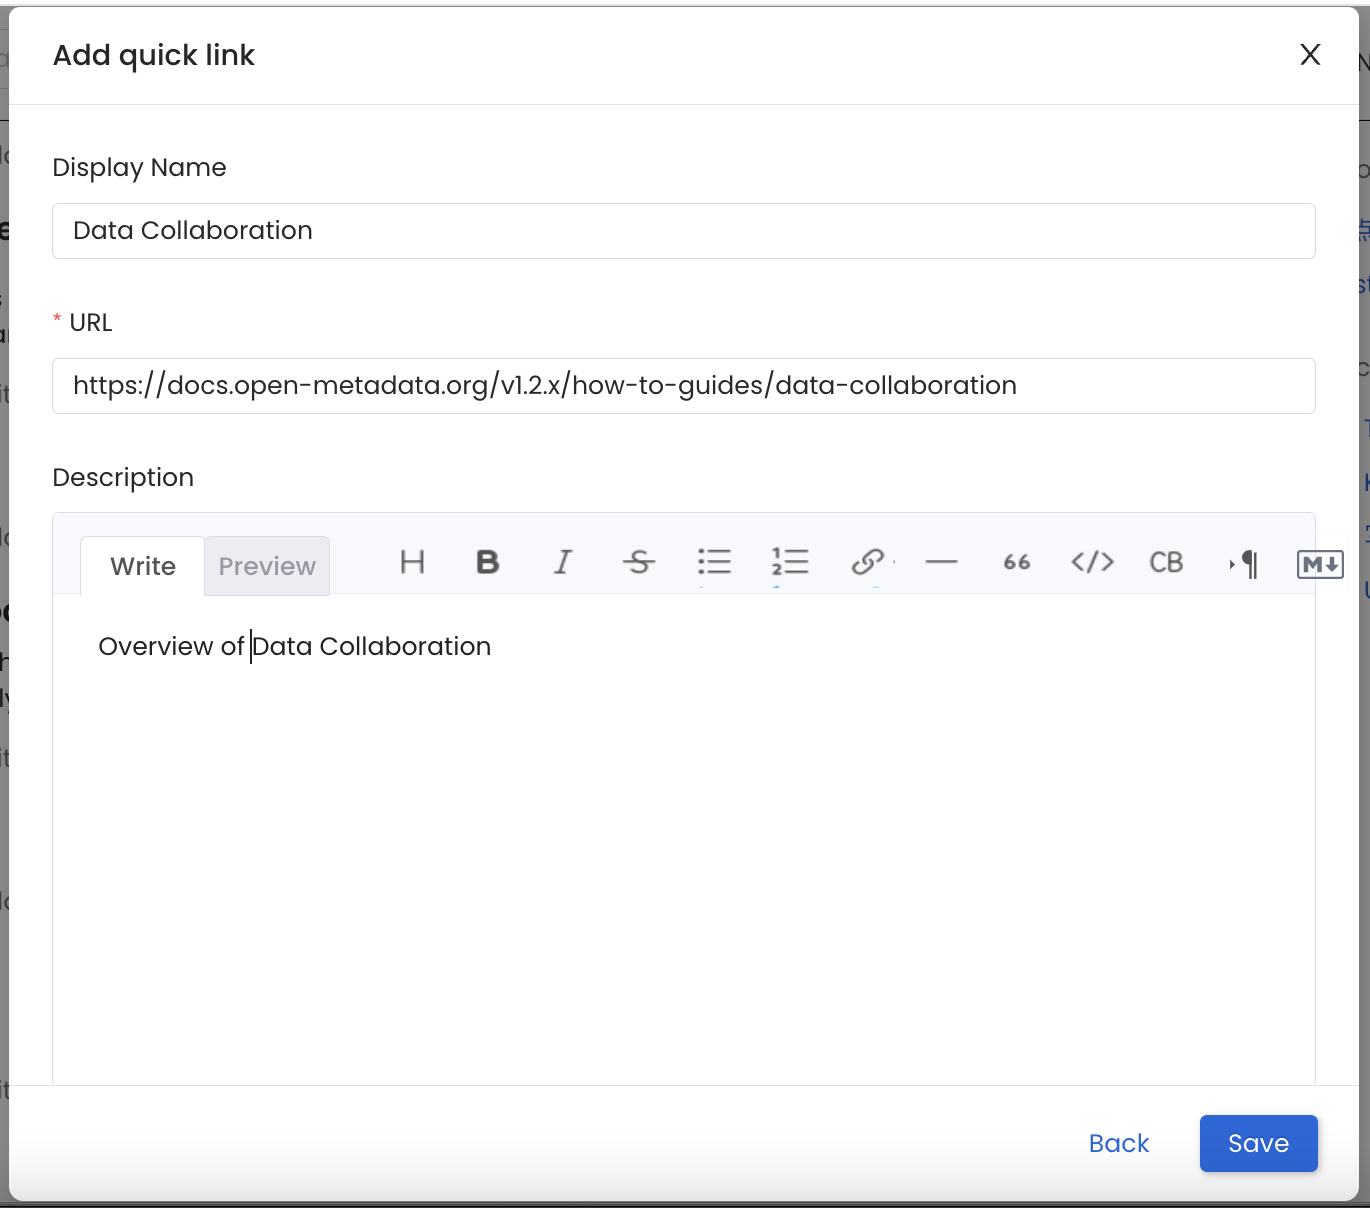Insert a code block with CB
The width and height of the screenshot is (1370, 1208).
1166,563
